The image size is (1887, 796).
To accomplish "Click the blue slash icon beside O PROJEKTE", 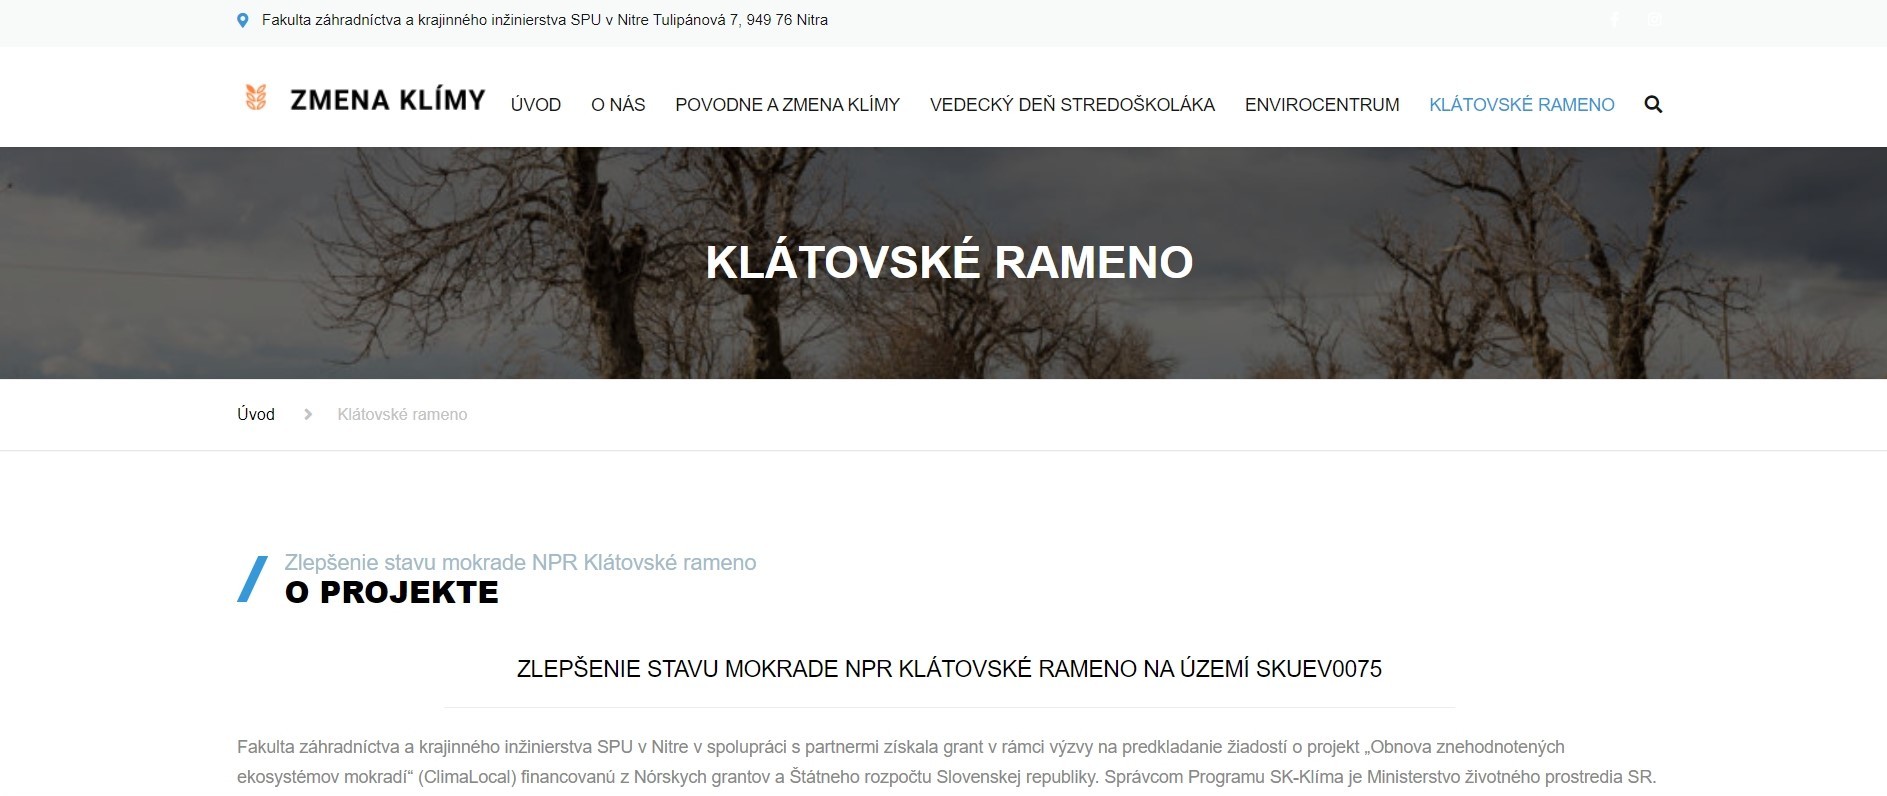I will pyautogui.click(x=252, y=579).
